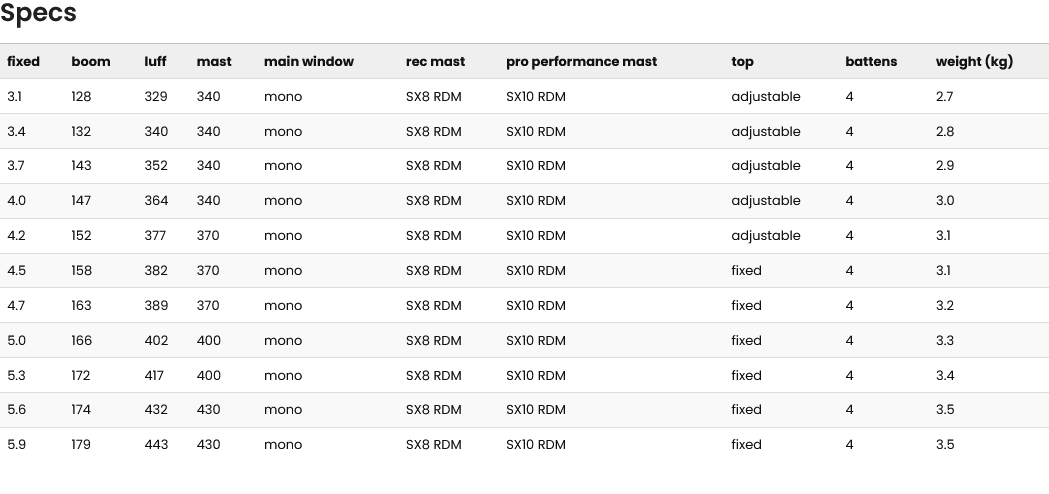Click luff value 377 in 4.2 row
Screen dimensions: 1049x494
155,236
